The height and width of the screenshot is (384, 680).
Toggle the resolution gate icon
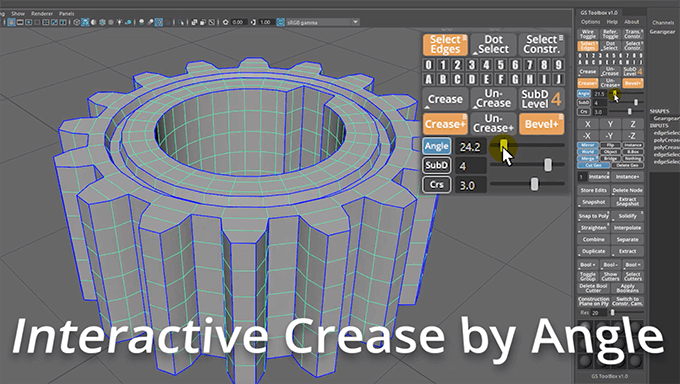(28, 22)
